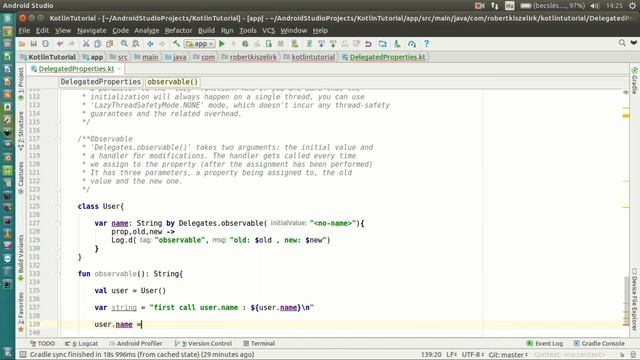Click the main breadcrumb folder
The image size is (640, 360).
click(146, 57)
